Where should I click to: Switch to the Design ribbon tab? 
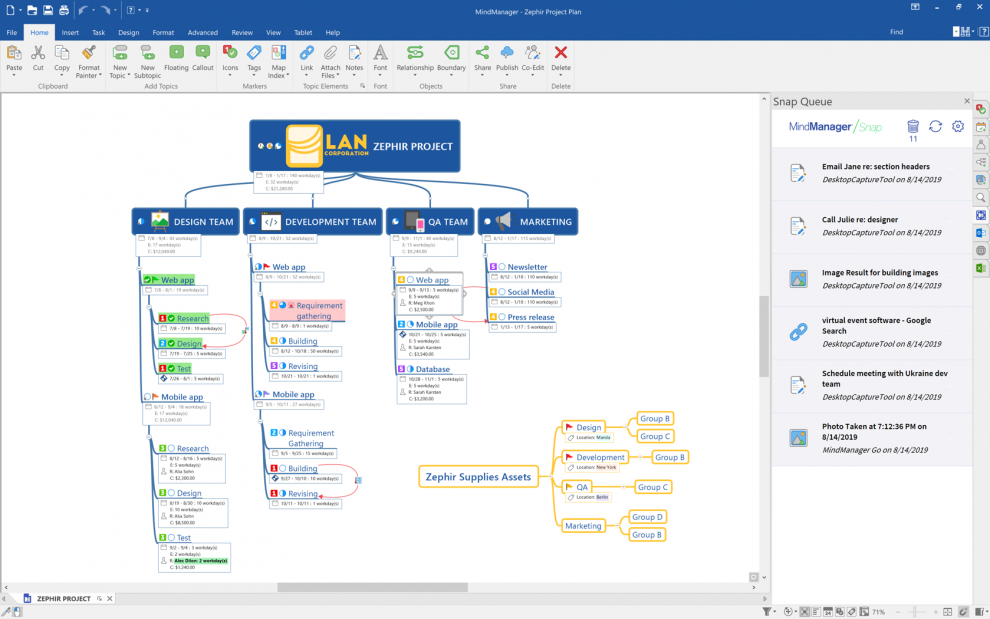tap(128, 31)
